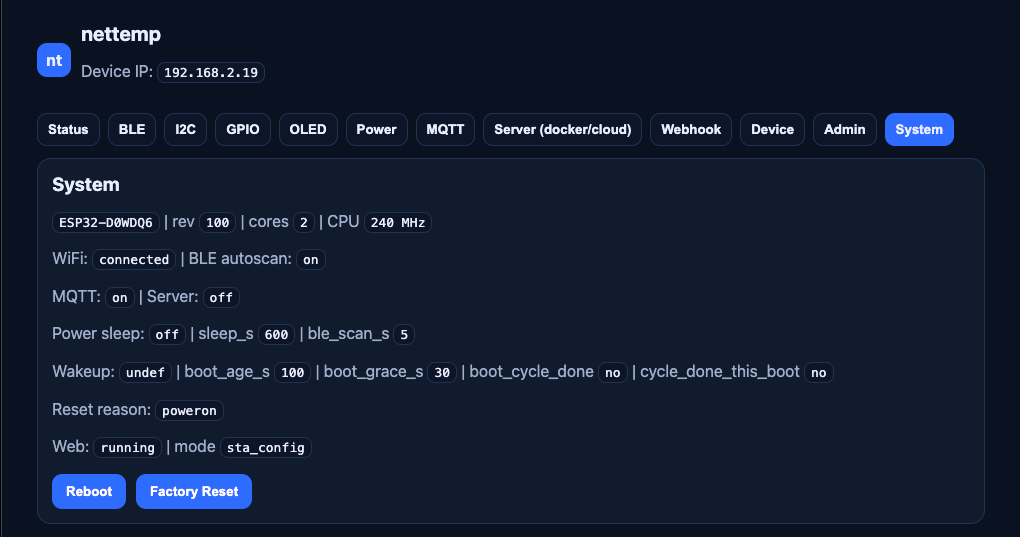Click the device IP 192.168.2.19 badge
The height and width of the screenshot is (537, 1020).
coord(211,73)
